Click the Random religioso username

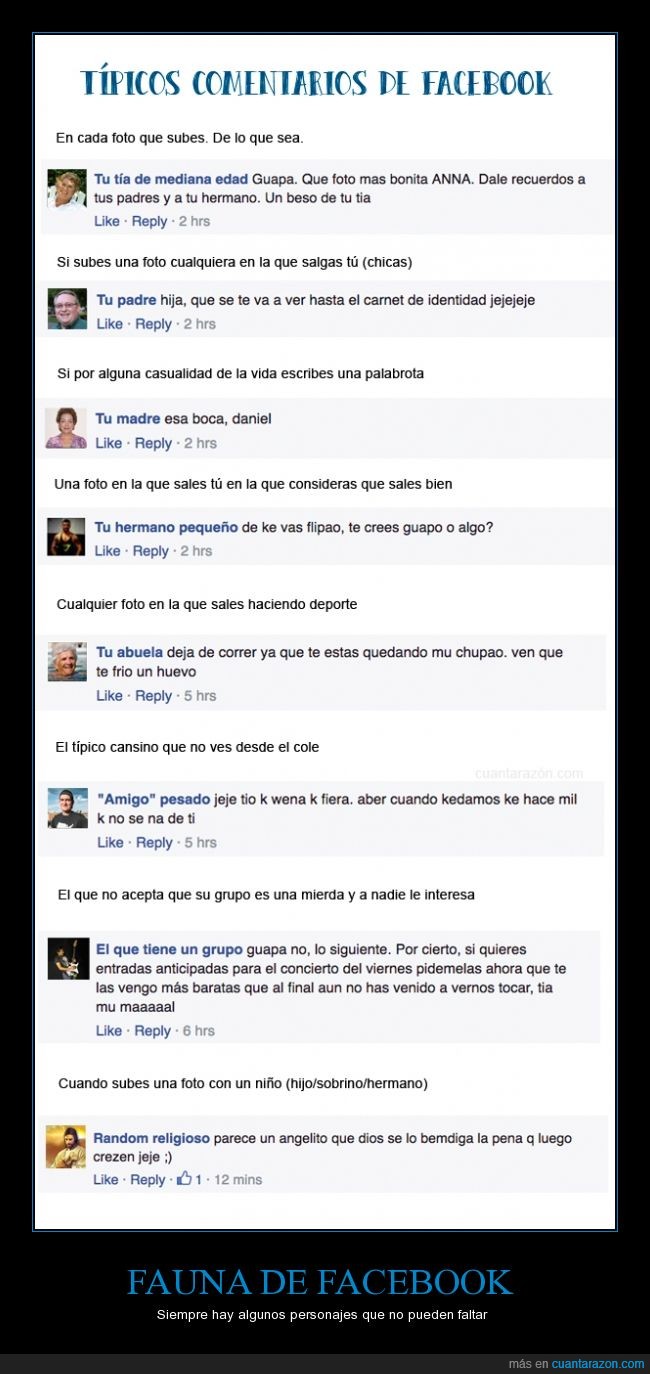pos(151,1138)
